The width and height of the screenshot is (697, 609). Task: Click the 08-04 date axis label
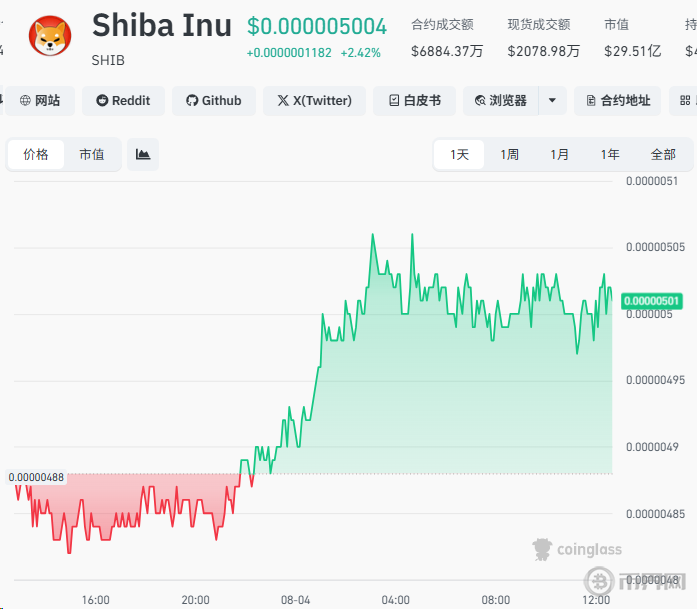coord(295,600)
